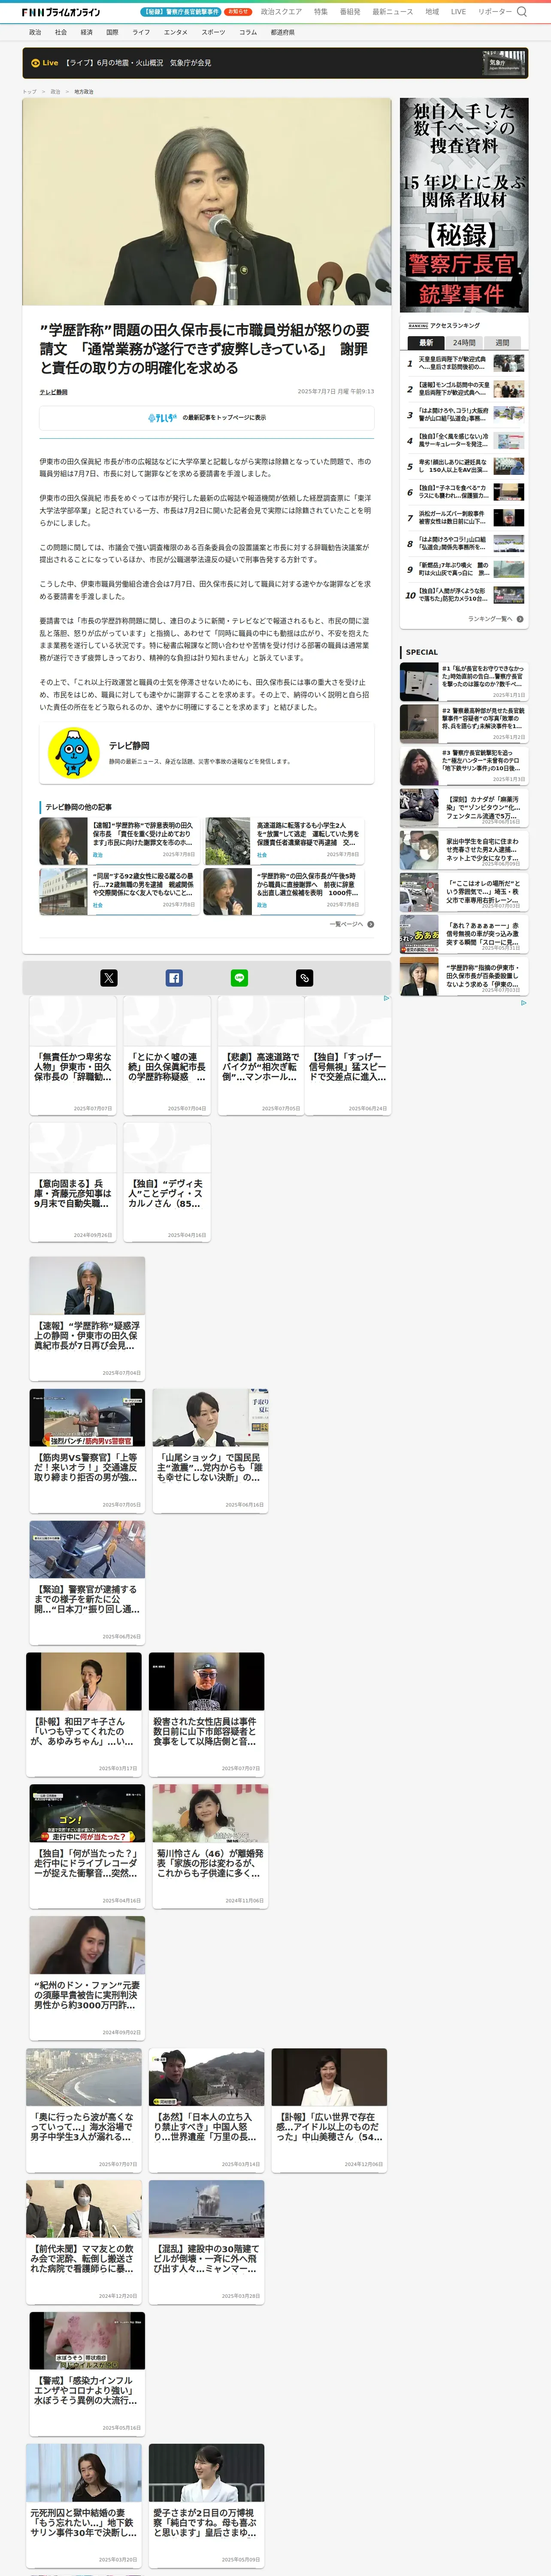Open the card 【混乱】建設中の30階建てビルが倒壊
The height and width of the screenshot is (2576, 551).
tap(207, 2242)
